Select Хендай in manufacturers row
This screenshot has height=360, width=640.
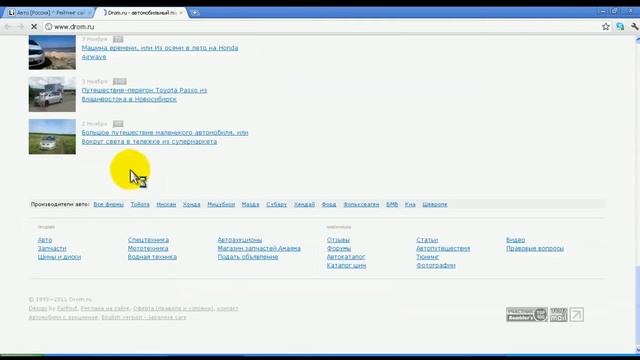tap(304, 204)
